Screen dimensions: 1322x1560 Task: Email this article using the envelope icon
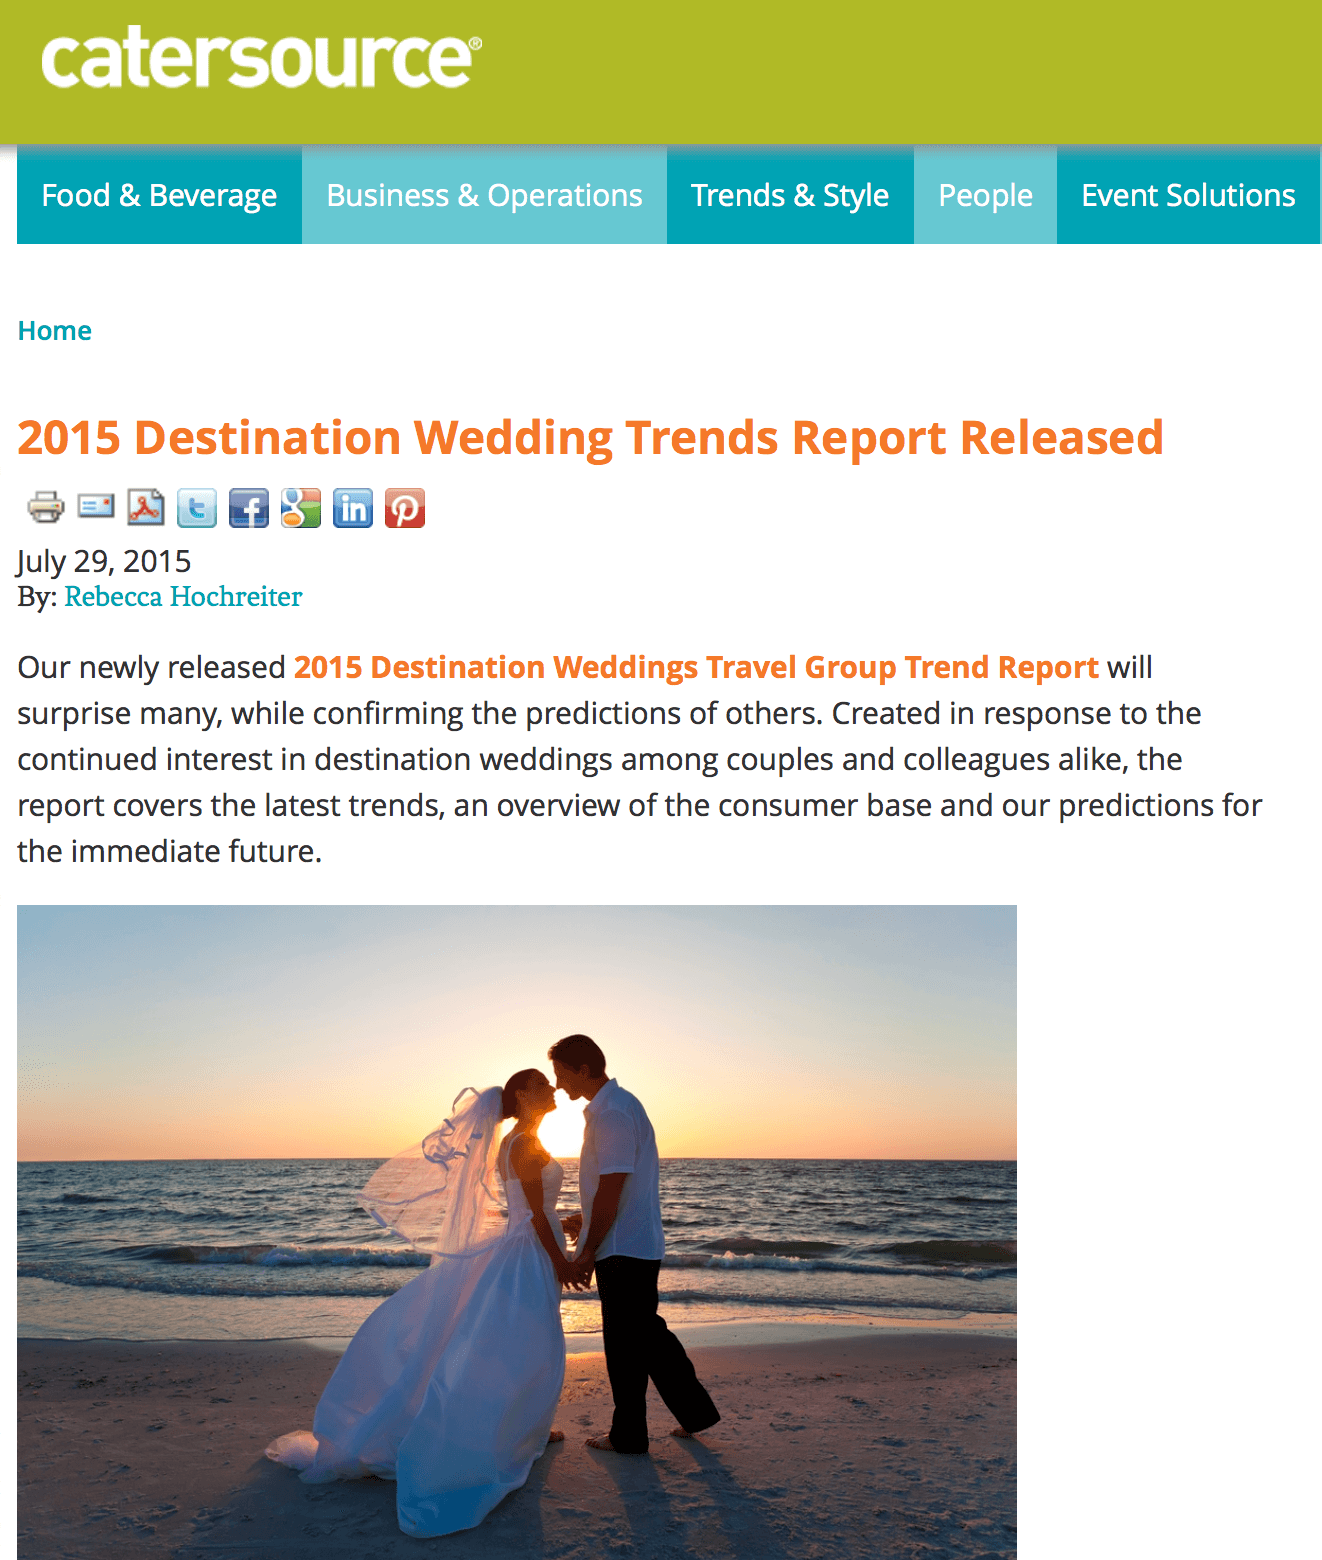(97, 506)
